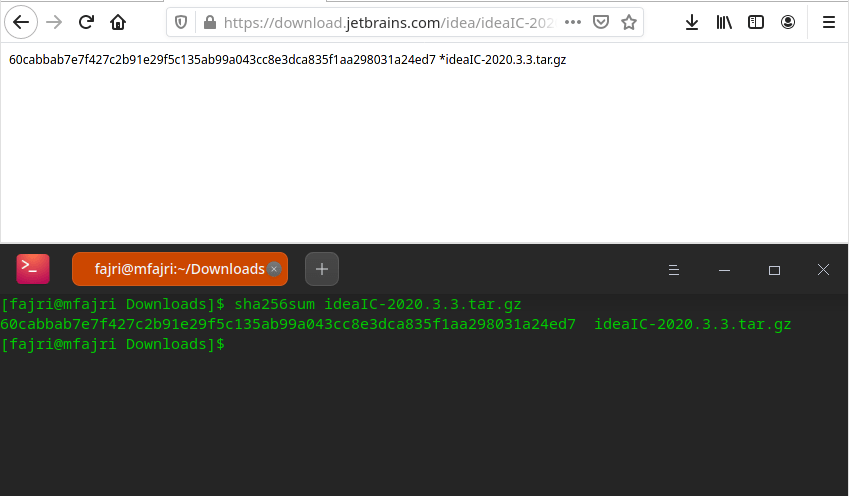
Task: Show site security padlock info
Action: coord(209,22)
